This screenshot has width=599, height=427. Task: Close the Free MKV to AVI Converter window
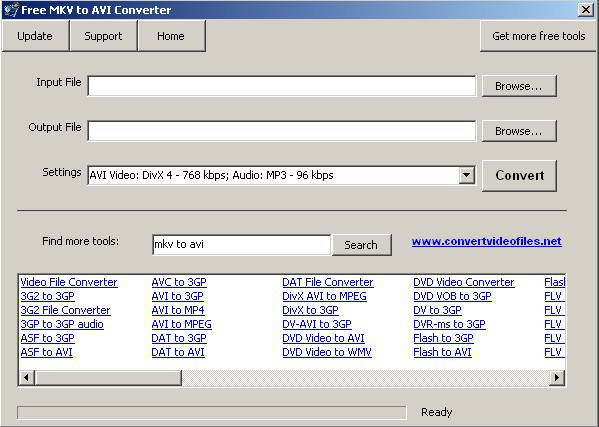(585, 9)
